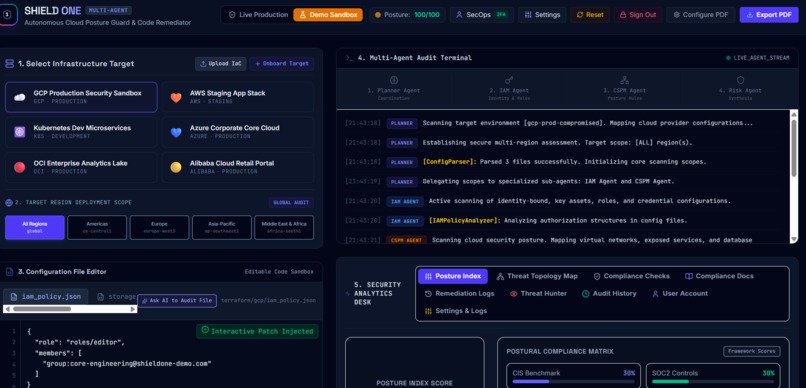
Task: Click the server stack icon beside Select Infrastructure Target
Action: tap(9, 64)
